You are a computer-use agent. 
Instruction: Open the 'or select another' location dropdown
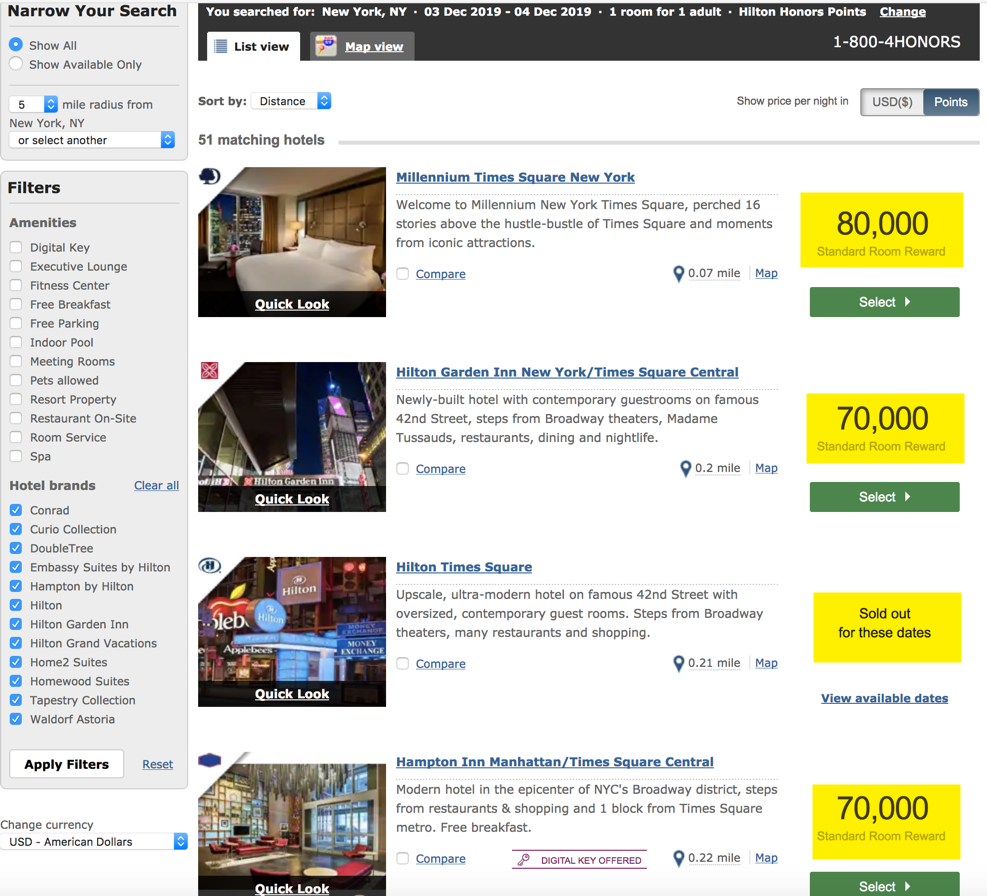(x=92, y=140)
